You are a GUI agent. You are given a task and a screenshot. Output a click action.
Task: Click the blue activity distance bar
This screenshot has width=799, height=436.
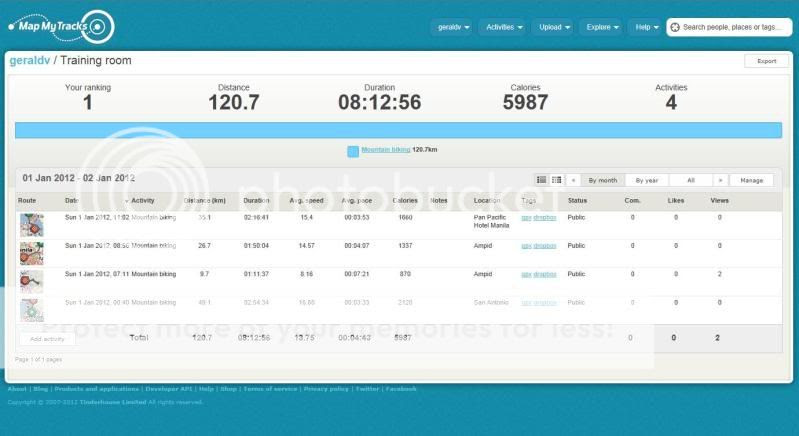[x=398, y=130]
